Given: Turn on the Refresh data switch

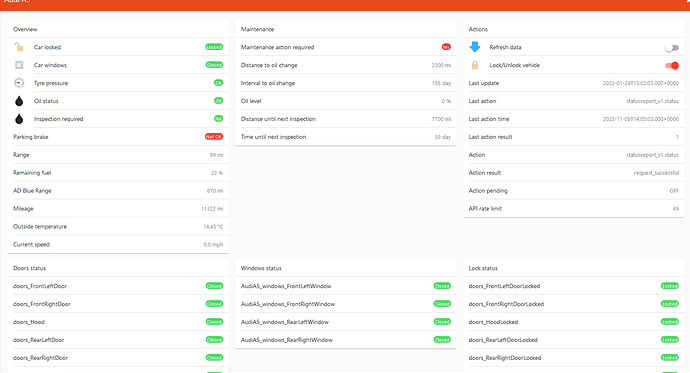Looking at the screenshot, I should pos(672,48).
